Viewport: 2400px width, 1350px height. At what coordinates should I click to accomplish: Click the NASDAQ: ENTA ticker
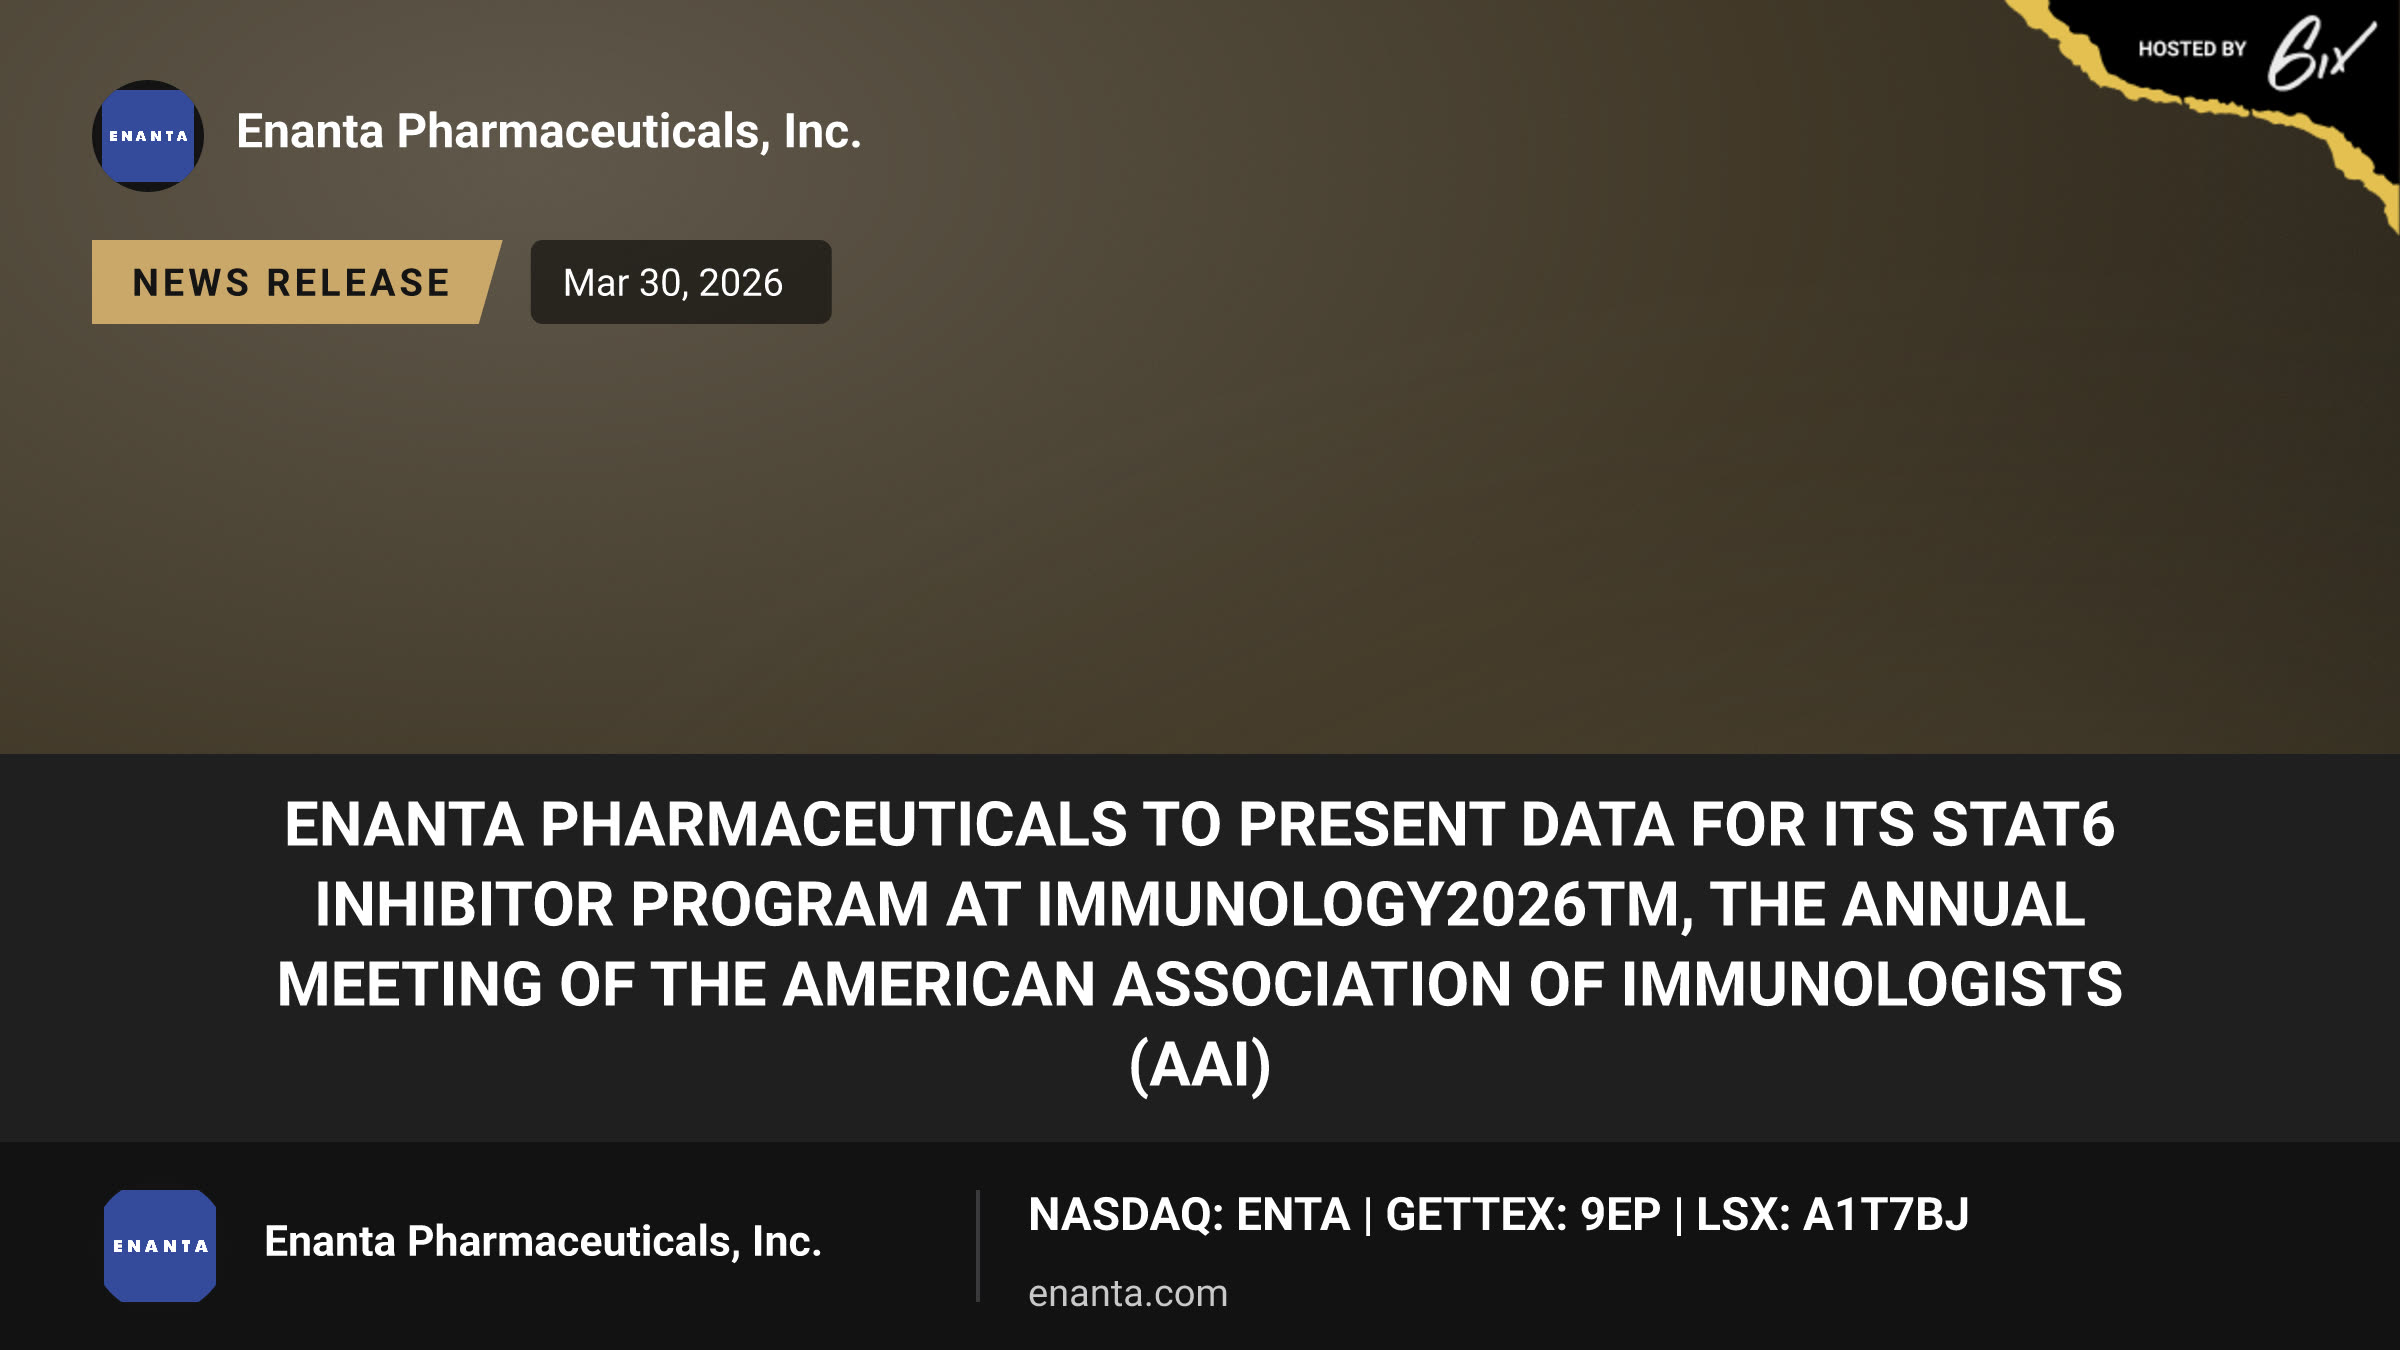click(1189, 1215)
